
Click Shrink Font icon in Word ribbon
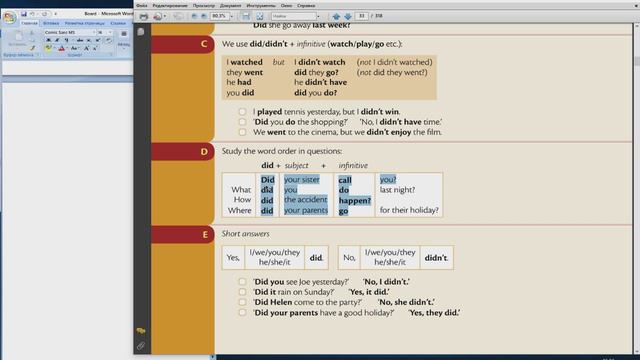(95, 49)
